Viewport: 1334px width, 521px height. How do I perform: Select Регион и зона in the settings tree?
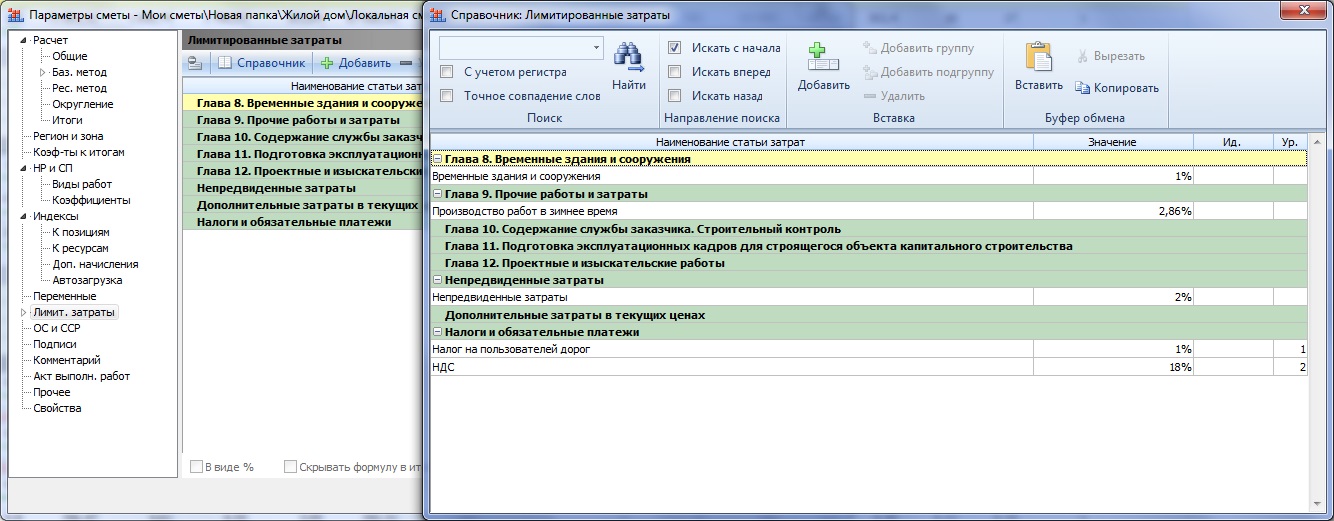67,136
